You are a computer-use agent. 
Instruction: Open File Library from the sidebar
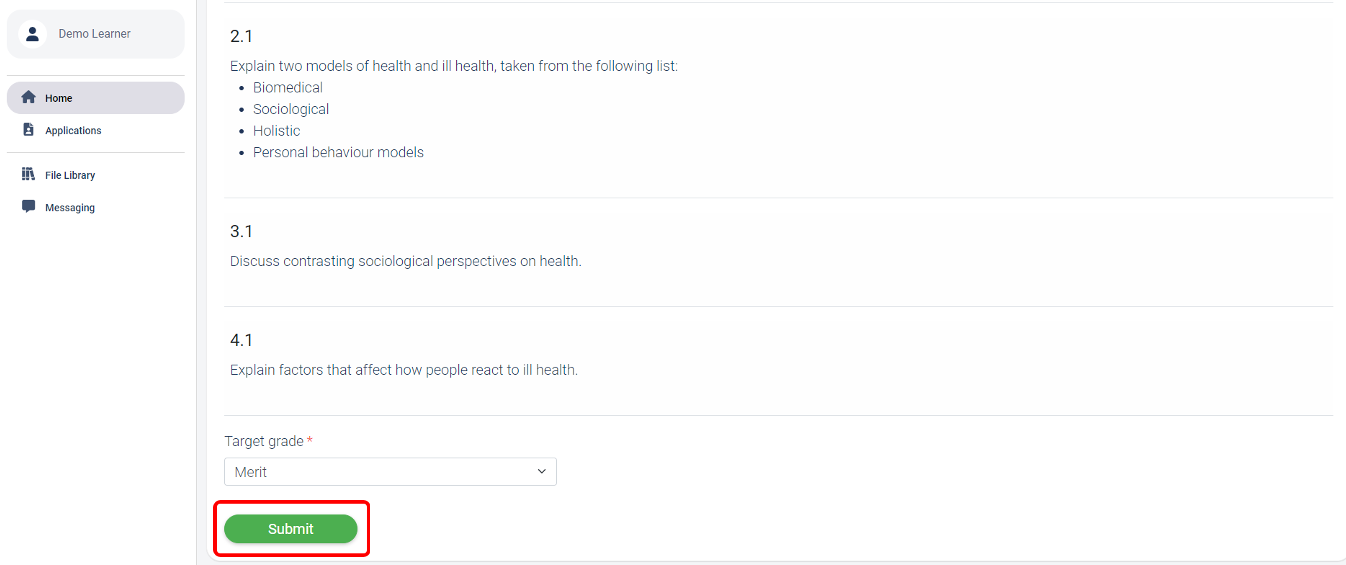point(95,175)
